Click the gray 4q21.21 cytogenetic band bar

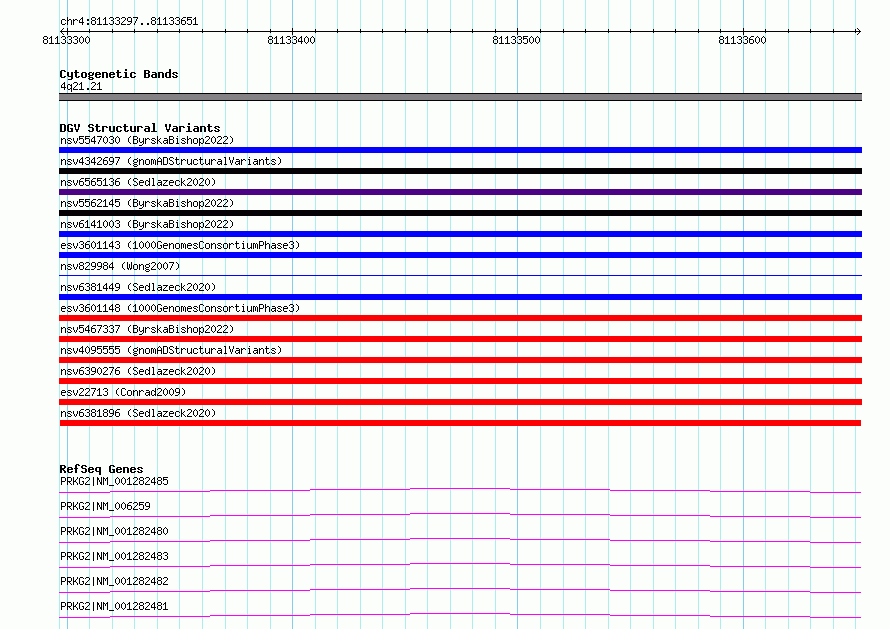(460, 97)
